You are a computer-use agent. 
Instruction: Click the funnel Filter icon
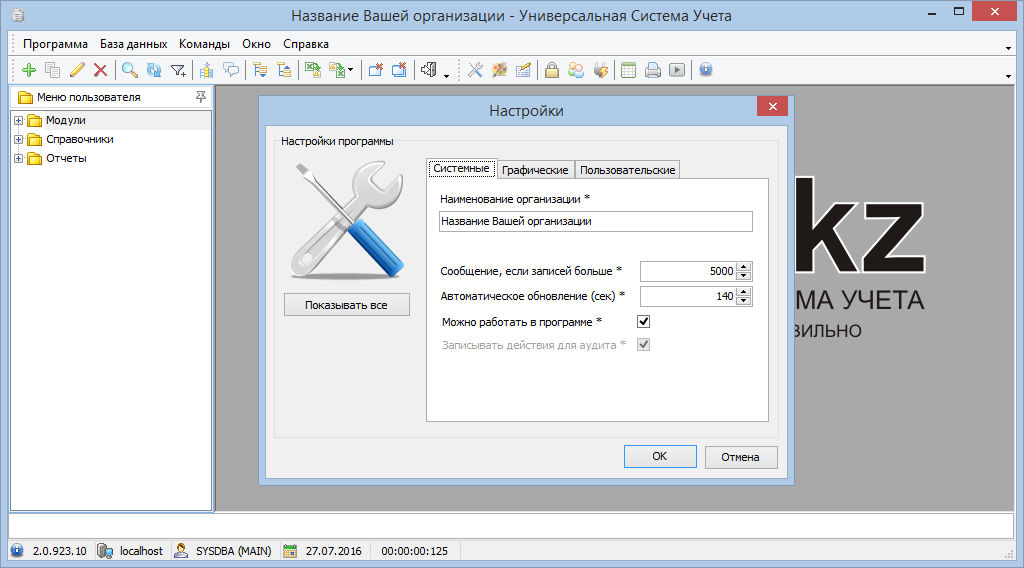coord(178,70)
